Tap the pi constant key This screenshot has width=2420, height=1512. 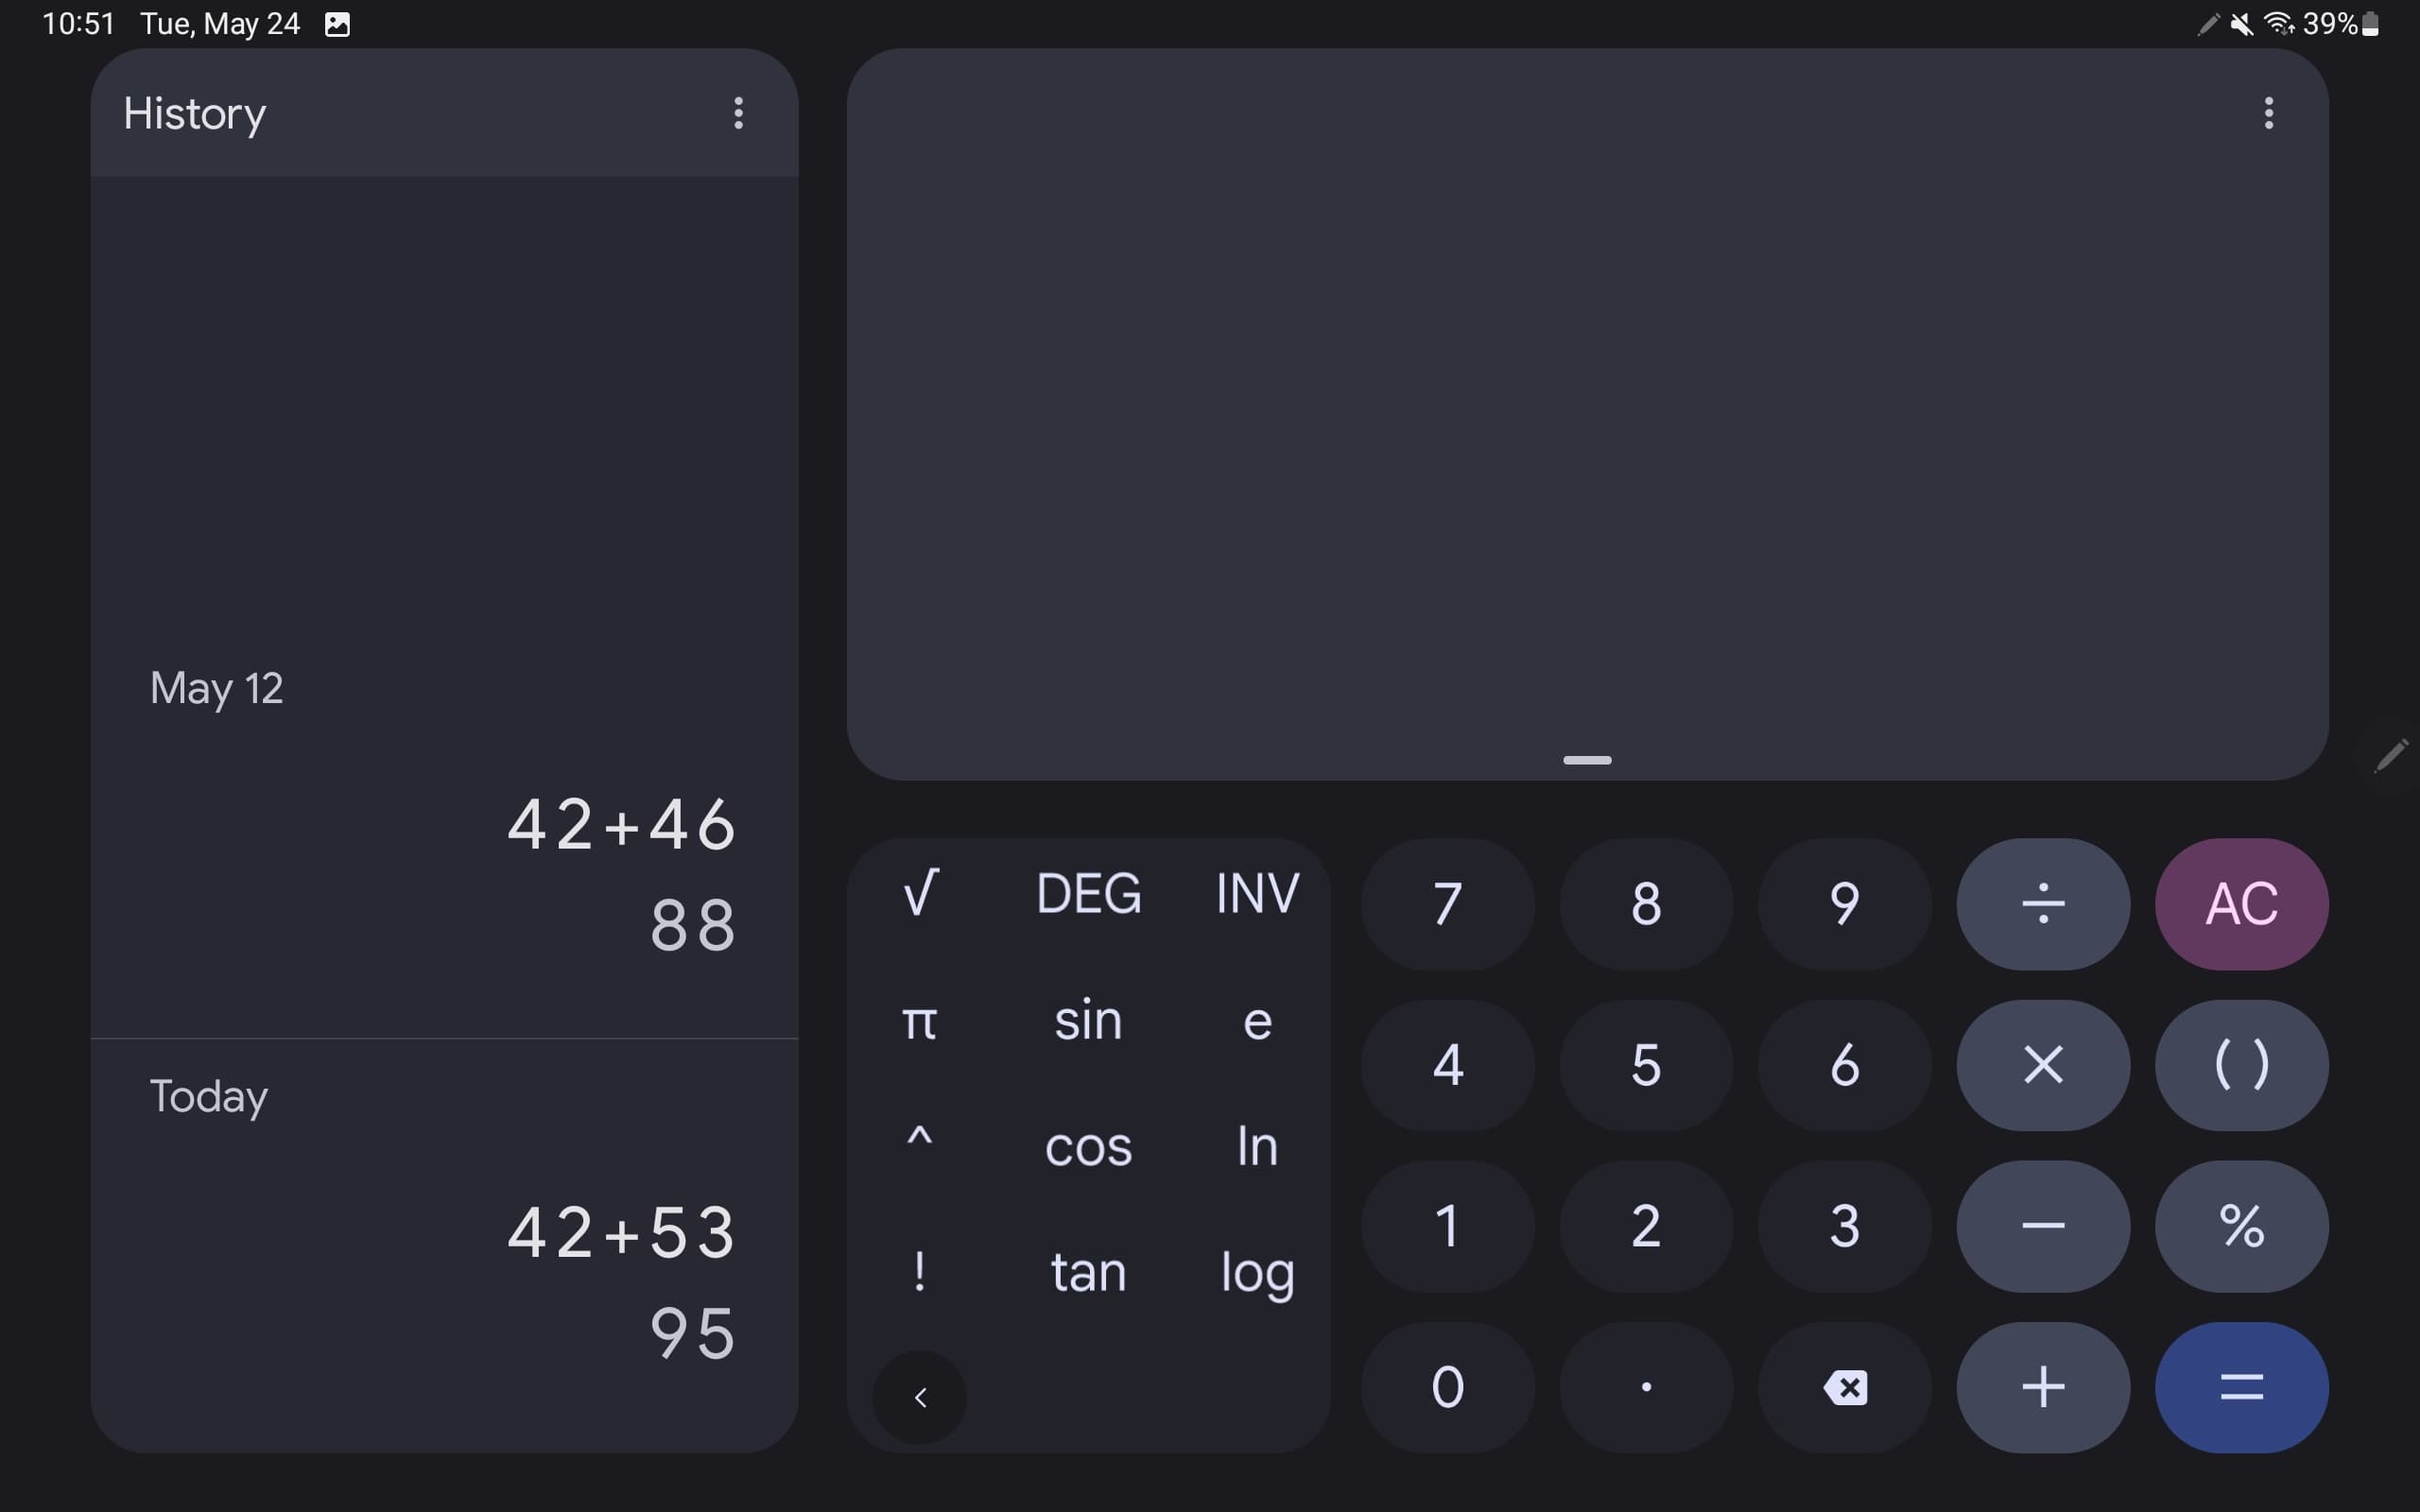point(919,1021)
